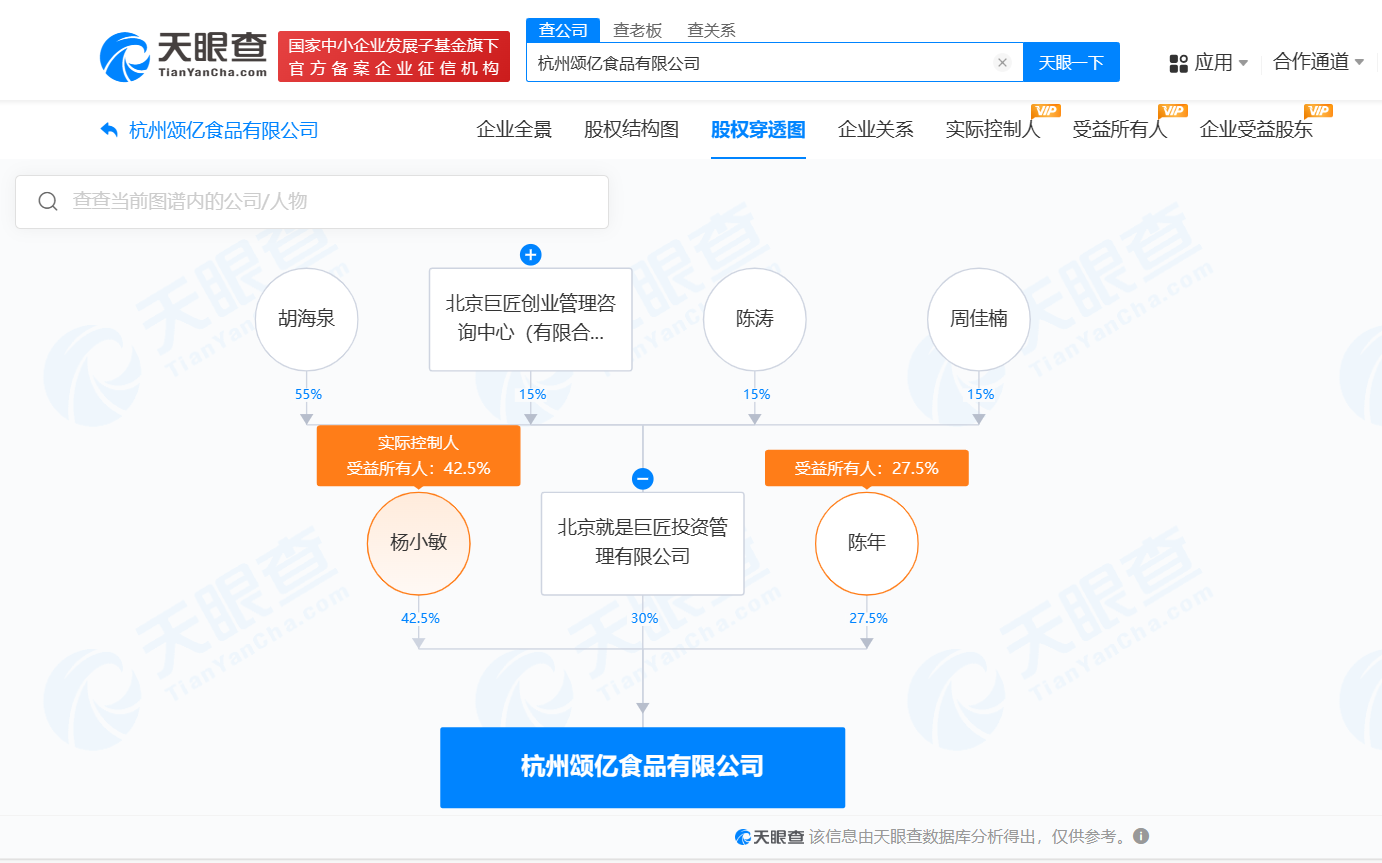1382x863 pixels.
Task: Open the 杭州颂亿食品有限公司 company link
Action: pyautogui.click(x=224, y=130)
